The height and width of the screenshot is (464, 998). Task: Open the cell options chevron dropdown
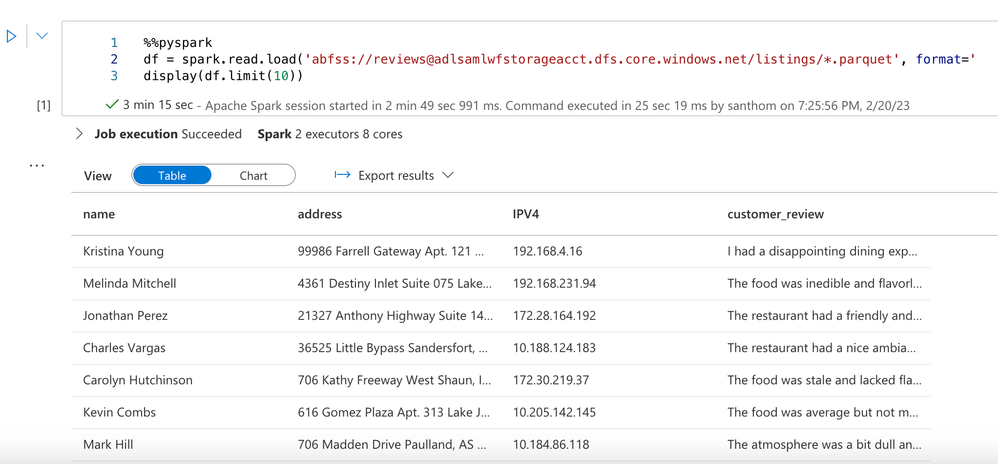click(42, 37)
